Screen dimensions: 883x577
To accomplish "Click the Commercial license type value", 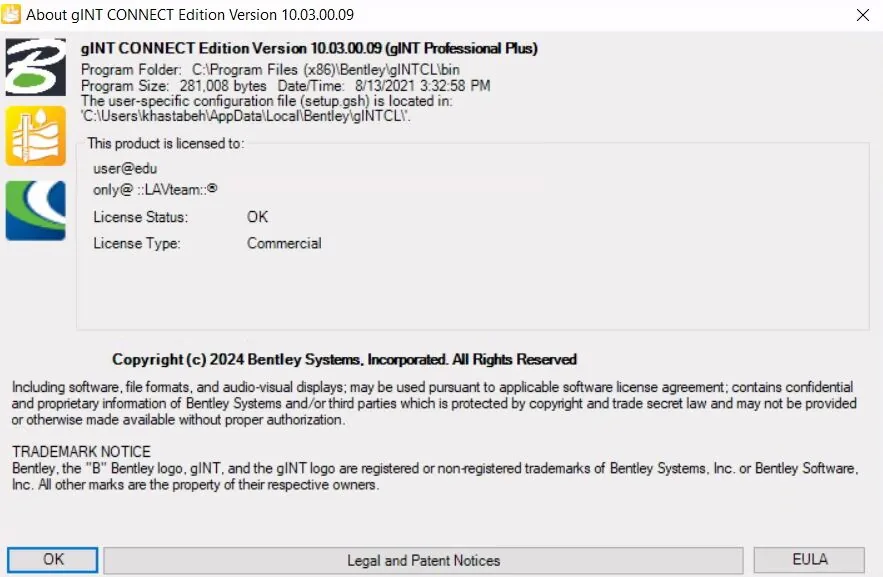I will (284, 243).
